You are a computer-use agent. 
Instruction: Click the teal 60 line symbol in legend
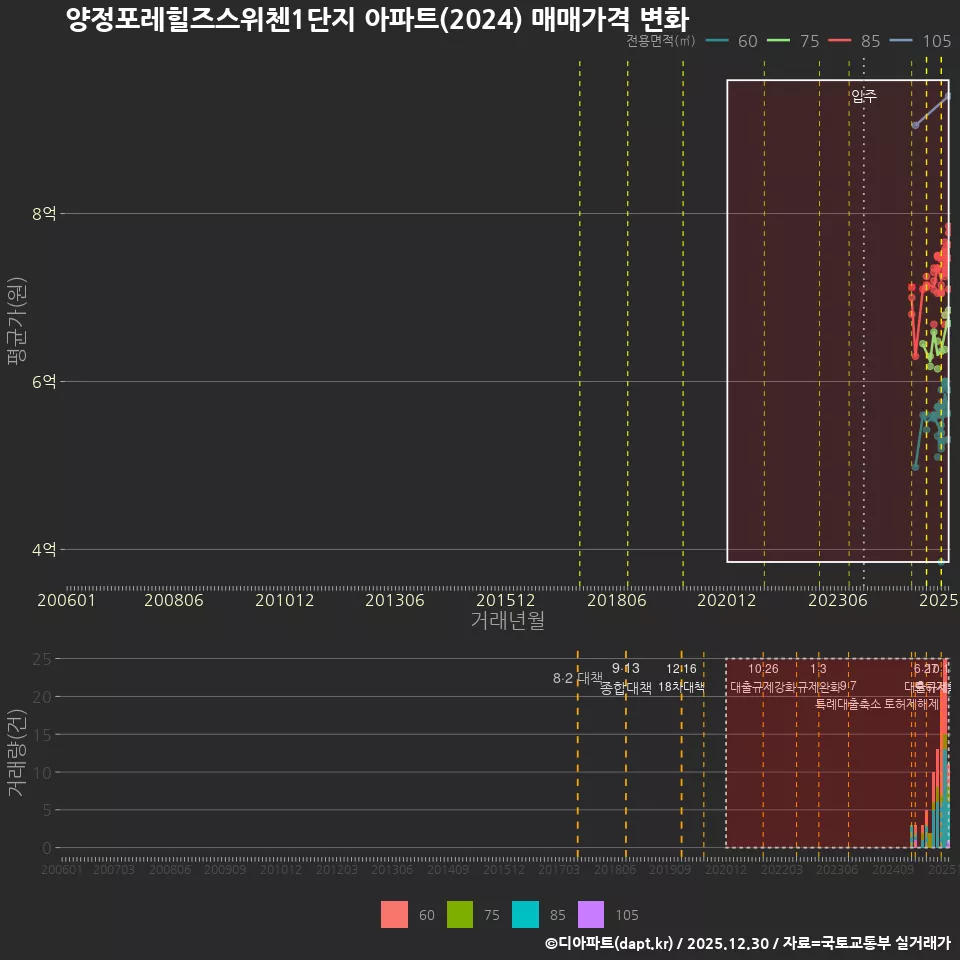(718, 42)
